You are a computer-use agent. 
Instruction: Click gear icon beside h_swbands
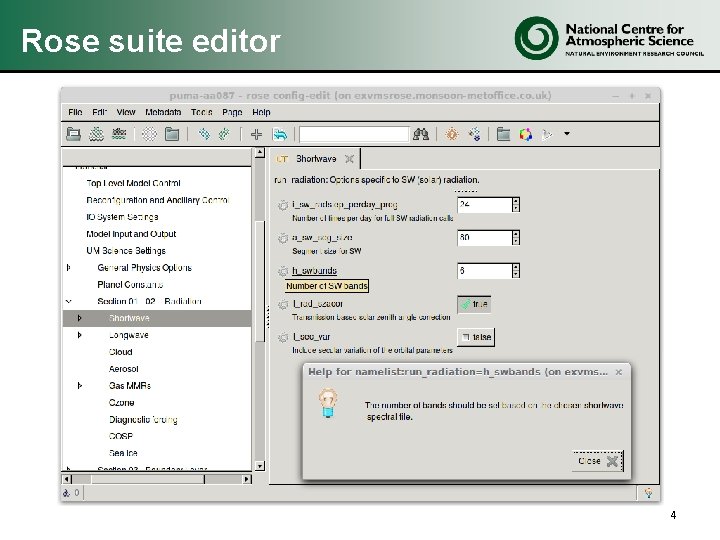point(283,271)
